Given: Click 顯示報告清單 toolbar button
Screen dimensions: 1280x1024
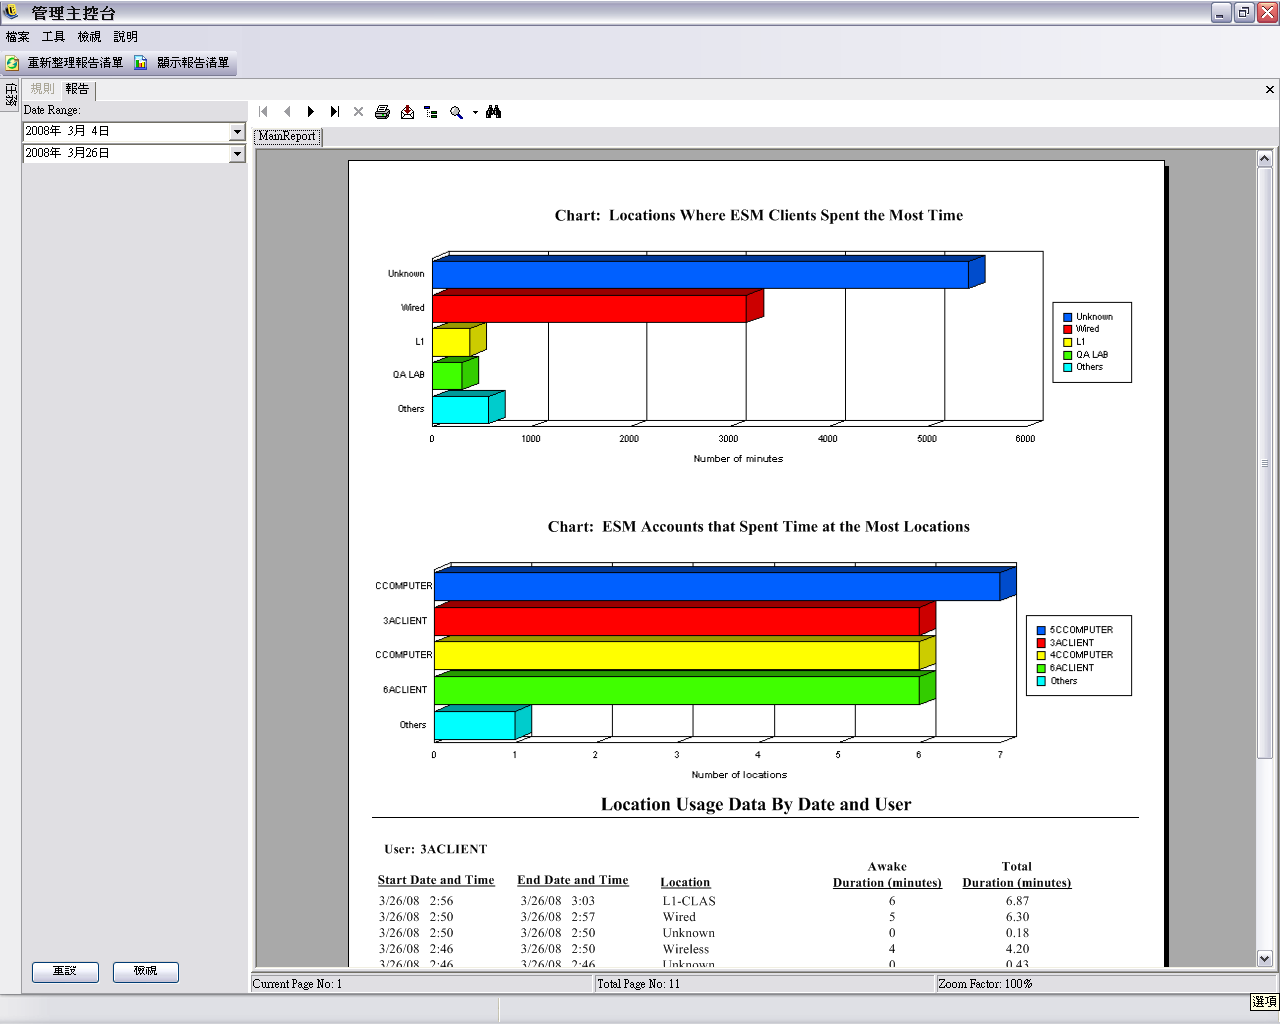Looking at the screenshot, I should point(183,63).
